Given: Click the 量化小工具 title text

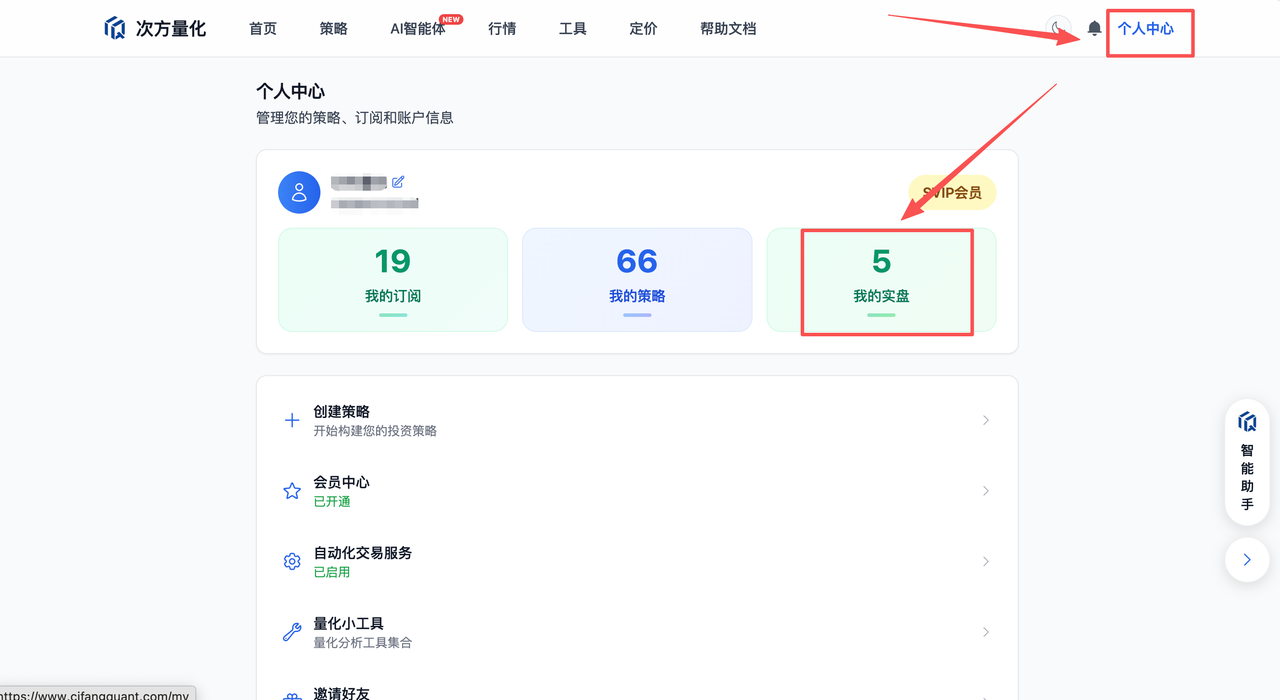Looking at the screenshot, I should pos(349,623).
